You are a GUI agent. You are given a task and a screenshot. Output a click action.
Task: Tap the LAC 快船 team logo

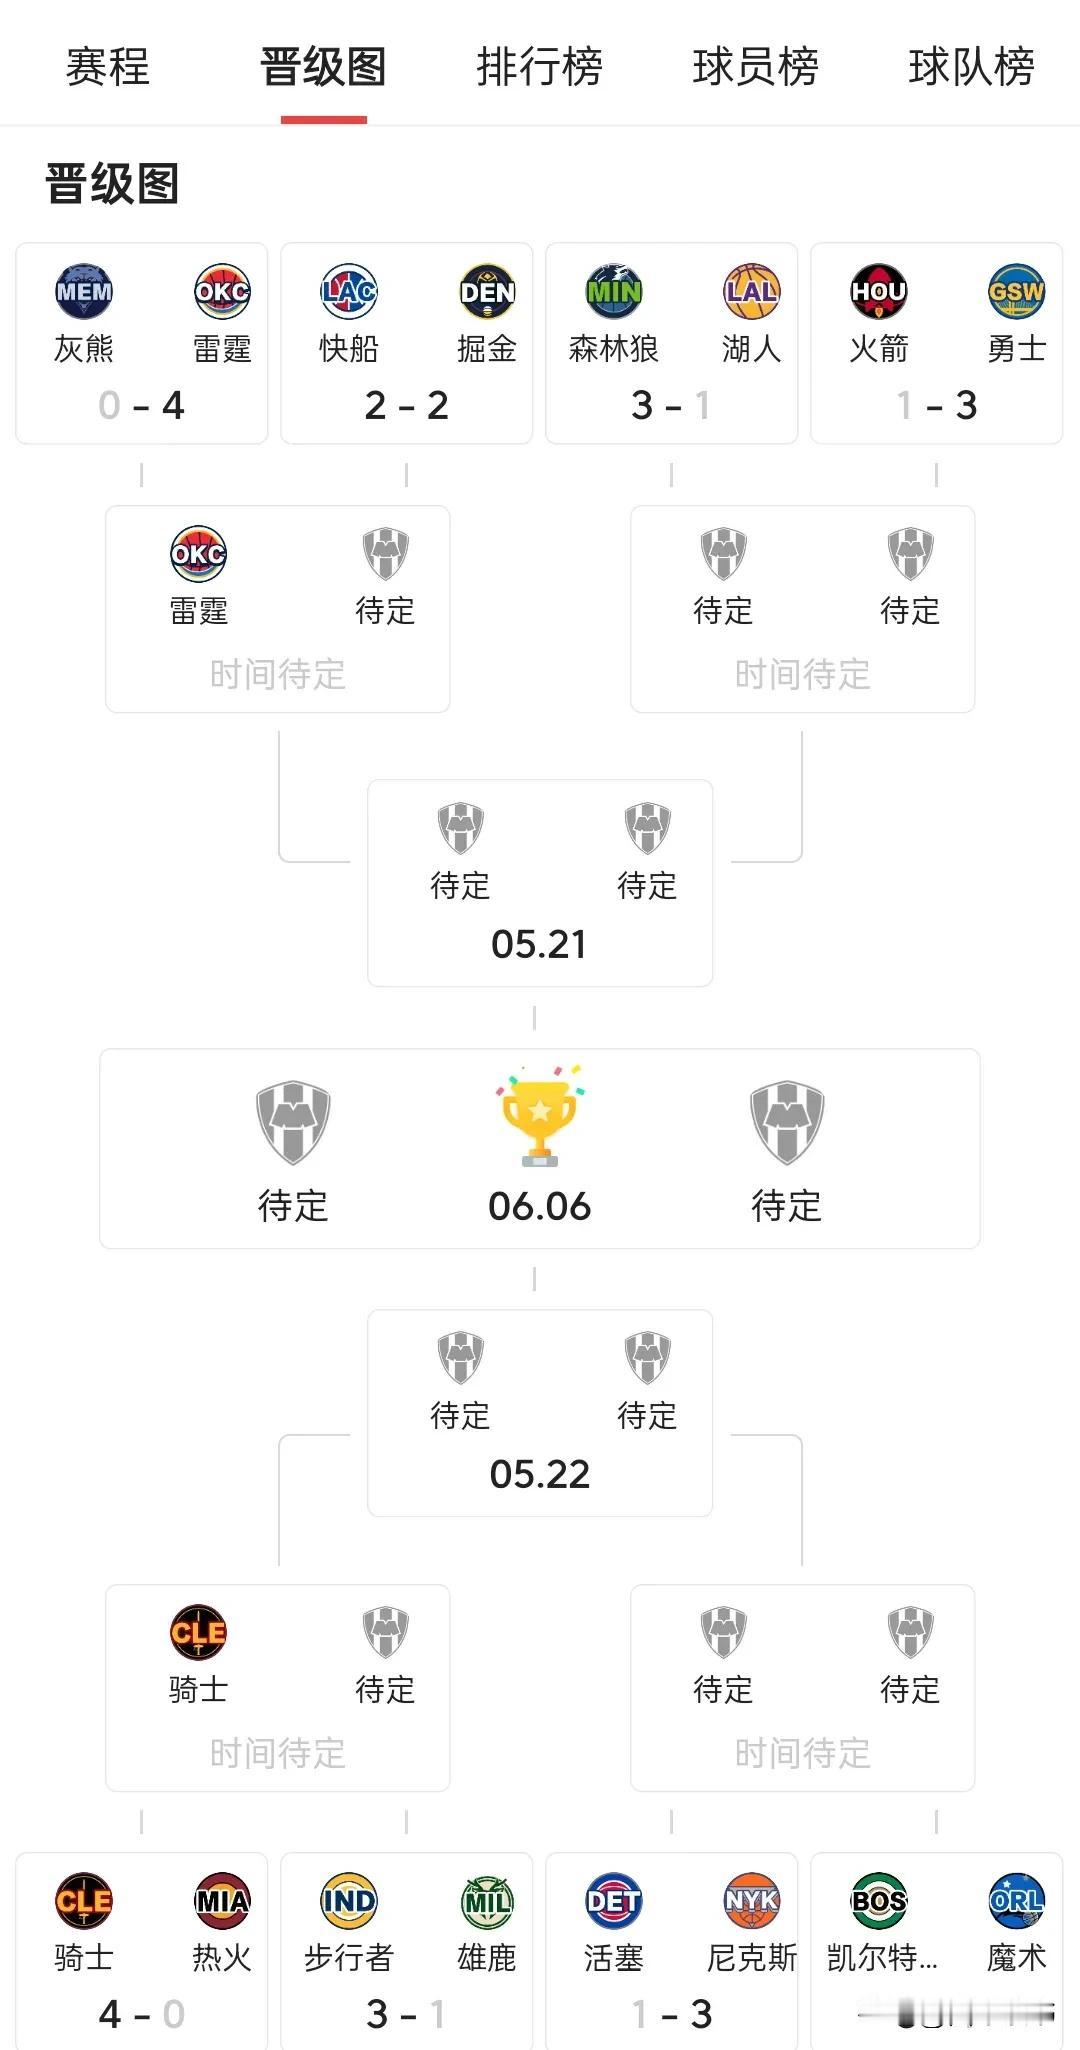[348, 291]
